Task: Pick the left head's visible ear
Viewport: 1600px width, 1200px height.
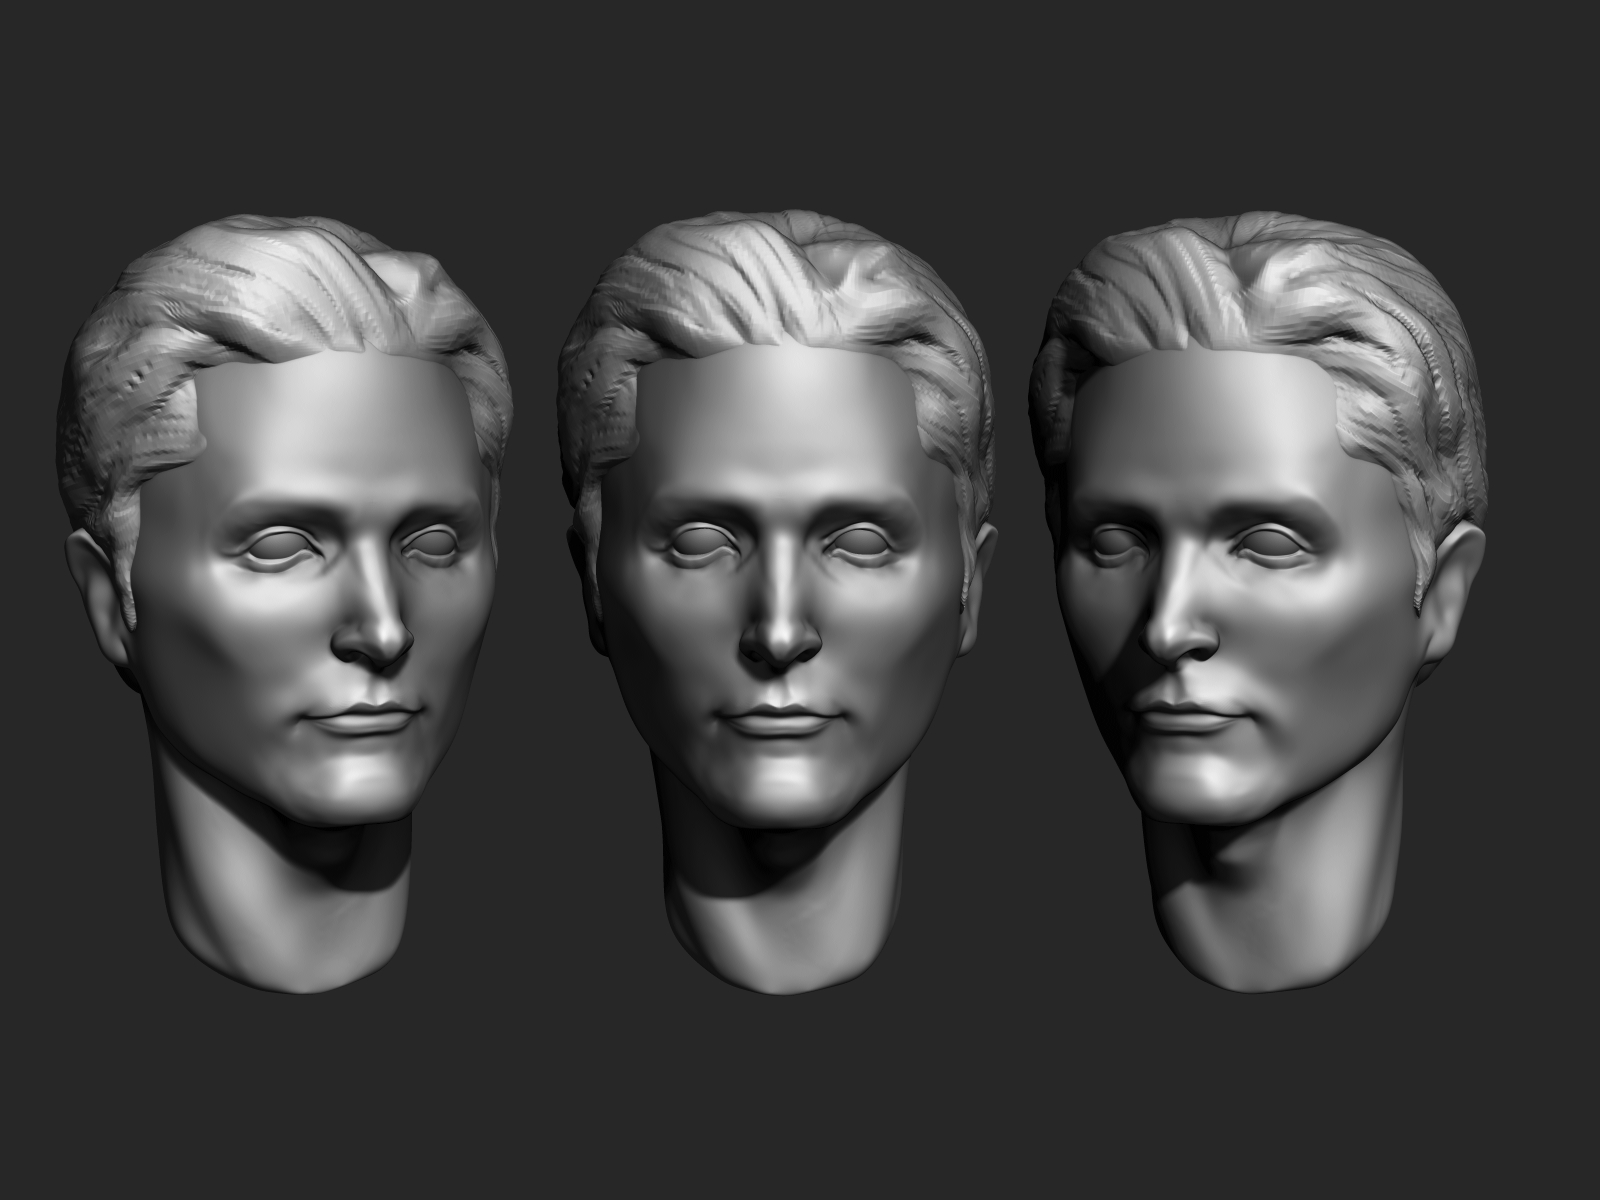Action: coord(100,590)
